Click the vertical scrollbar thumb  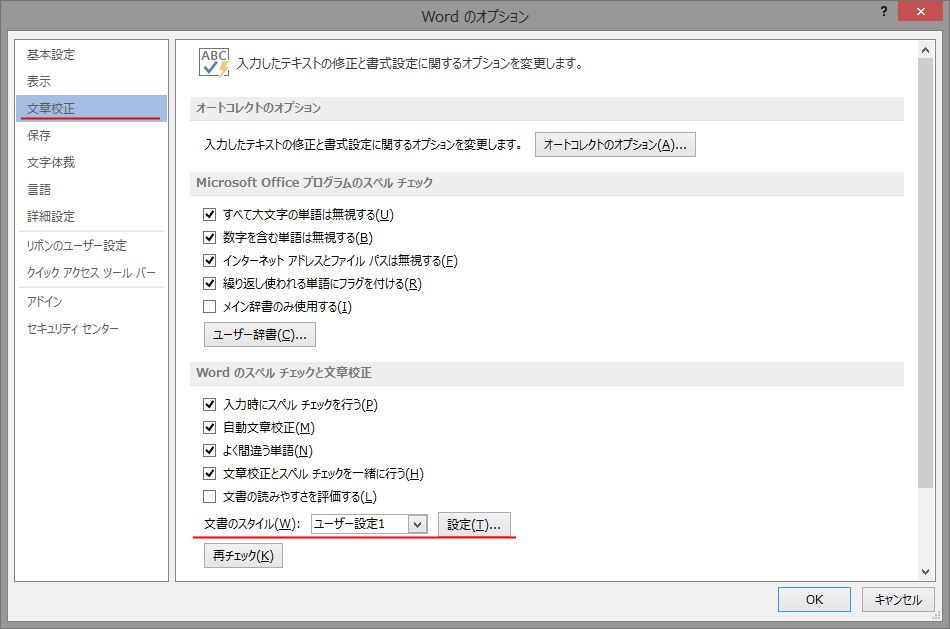pos(925,273)
